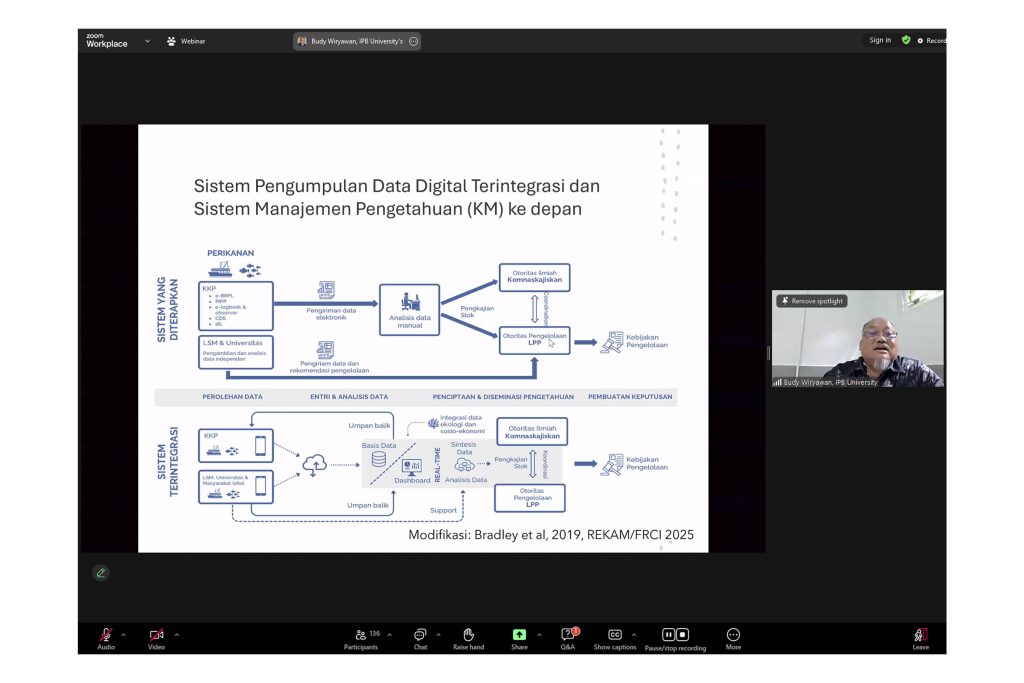
Task: Open the Q&A panel
Action: pyautogui.click(x=568, y=638)
